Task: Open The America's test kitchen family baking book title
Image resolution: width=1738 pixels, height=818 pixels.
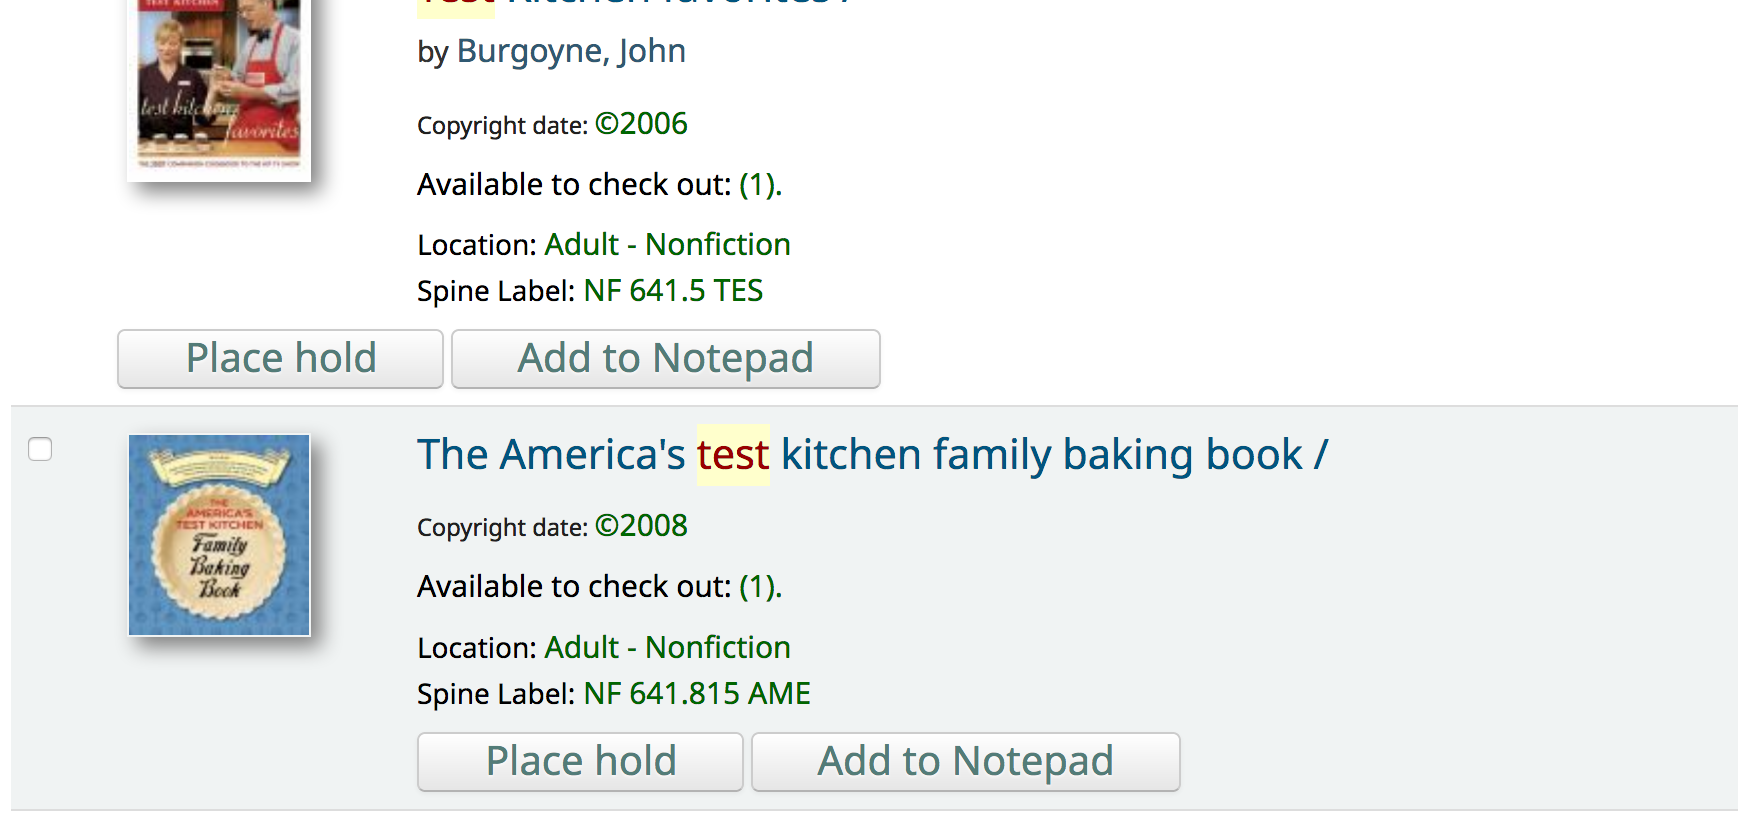Action: pos(872,455)
